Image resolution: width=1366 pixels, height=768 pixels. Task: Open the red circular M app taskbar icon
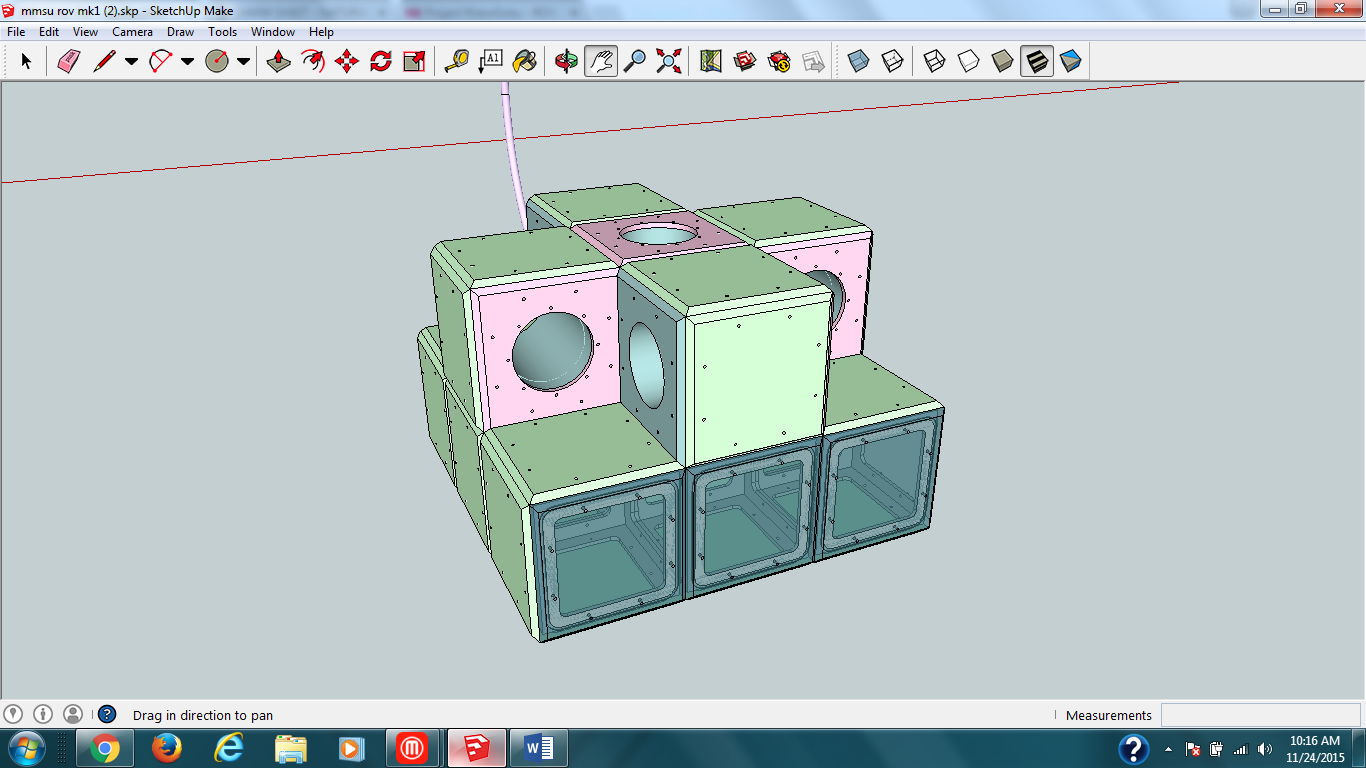pyautogui.click(x=413, y=748)
